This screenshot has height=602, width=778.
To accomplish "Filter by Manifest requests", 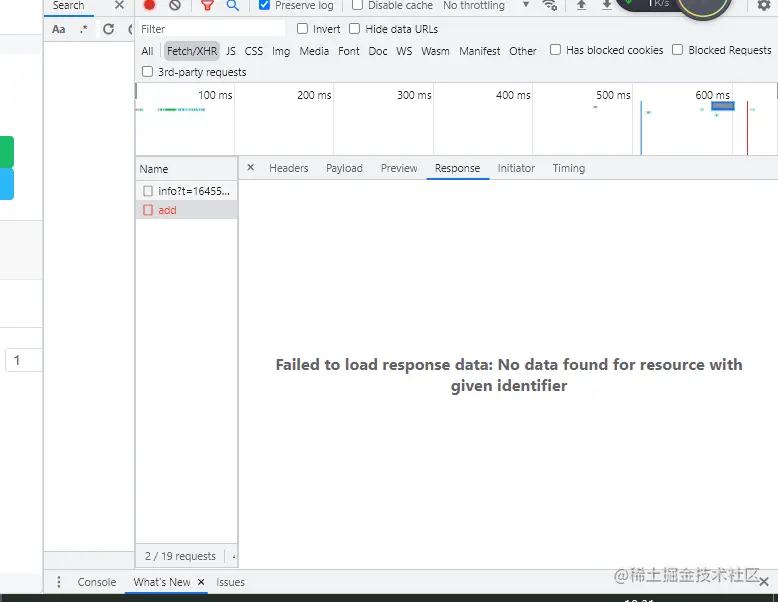I will [480, 51].
